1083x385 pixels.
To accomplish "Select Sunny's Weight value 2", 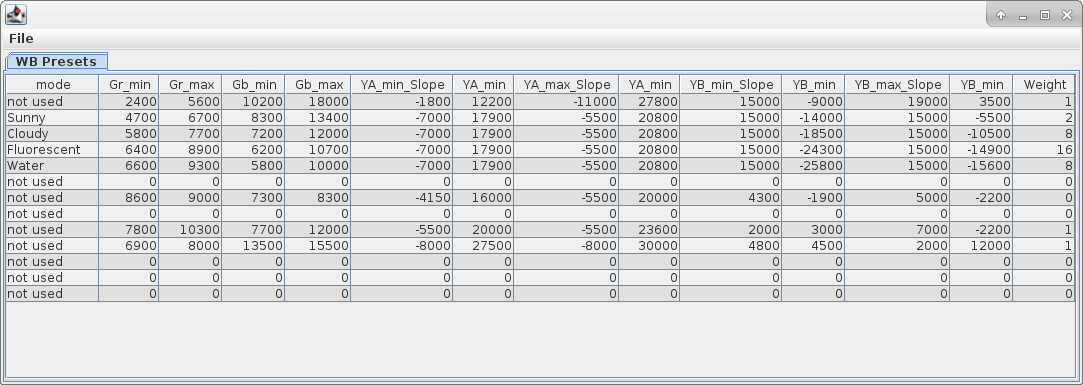I will click(x=1044, y=118).
